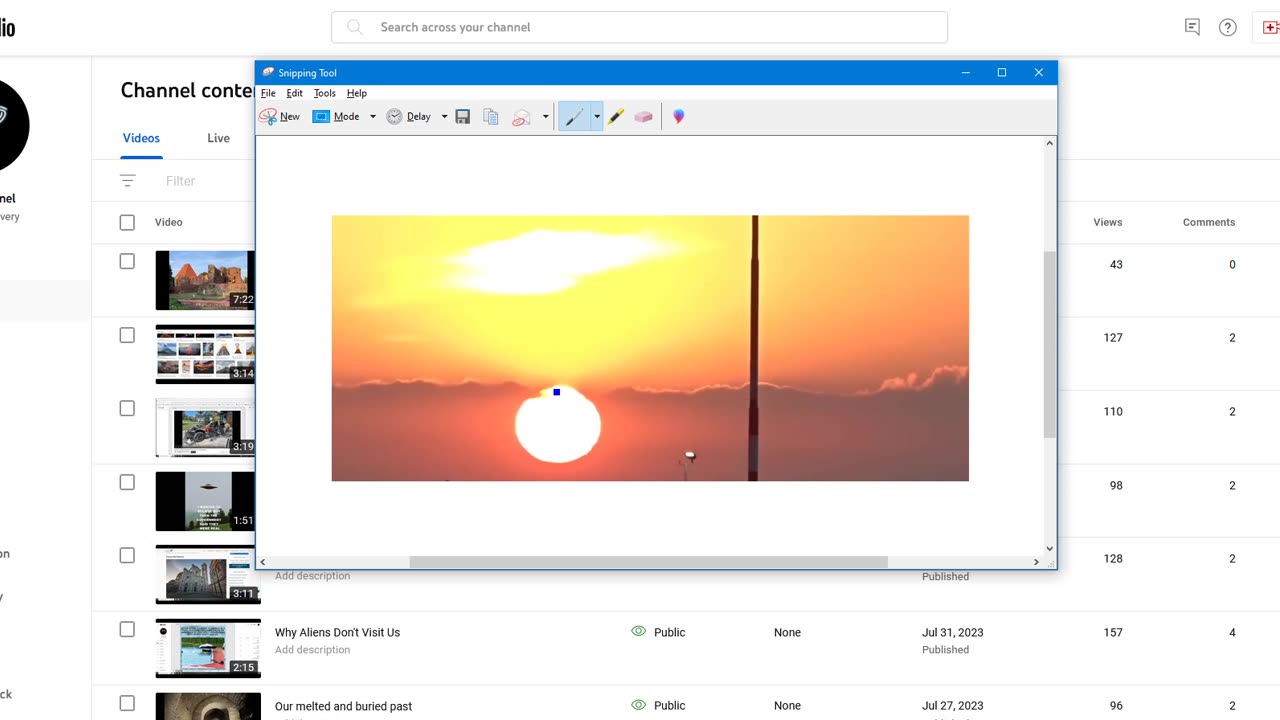The image size is (1280, 720).
Task: Check the box for the 3:11 video row
Action: click(127, 555)
